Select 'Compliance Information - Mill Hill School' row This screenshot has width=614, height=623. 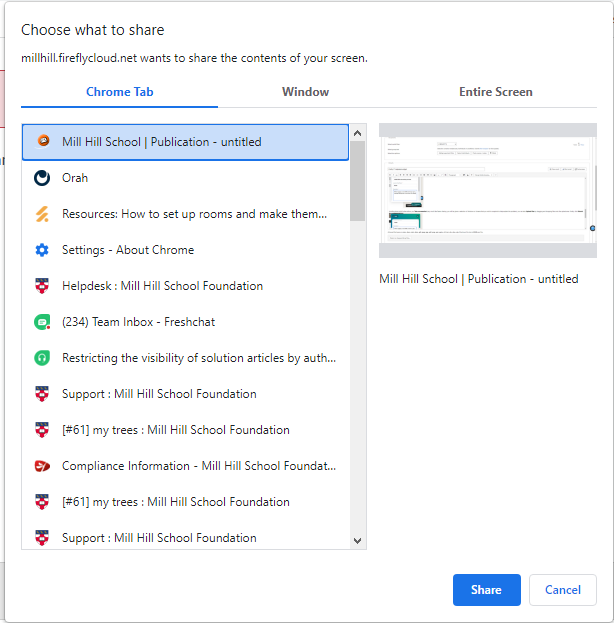point(186,466)
